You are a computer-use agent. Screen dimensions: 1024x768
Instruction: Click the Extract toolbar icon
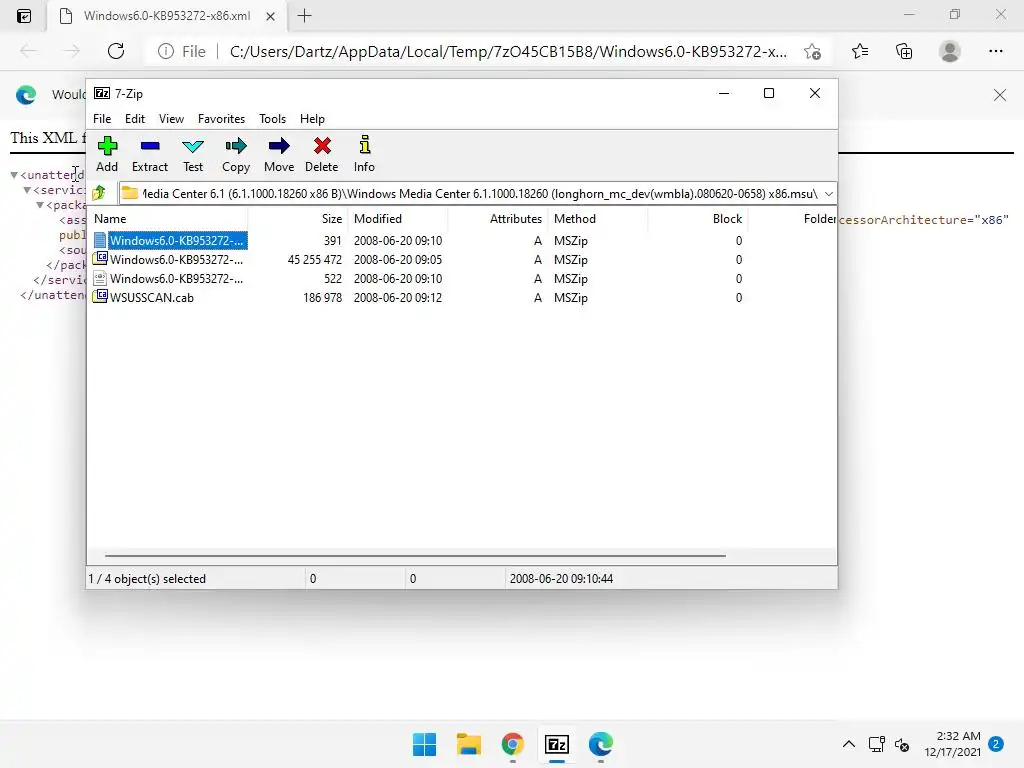click(x=150, y=154)
